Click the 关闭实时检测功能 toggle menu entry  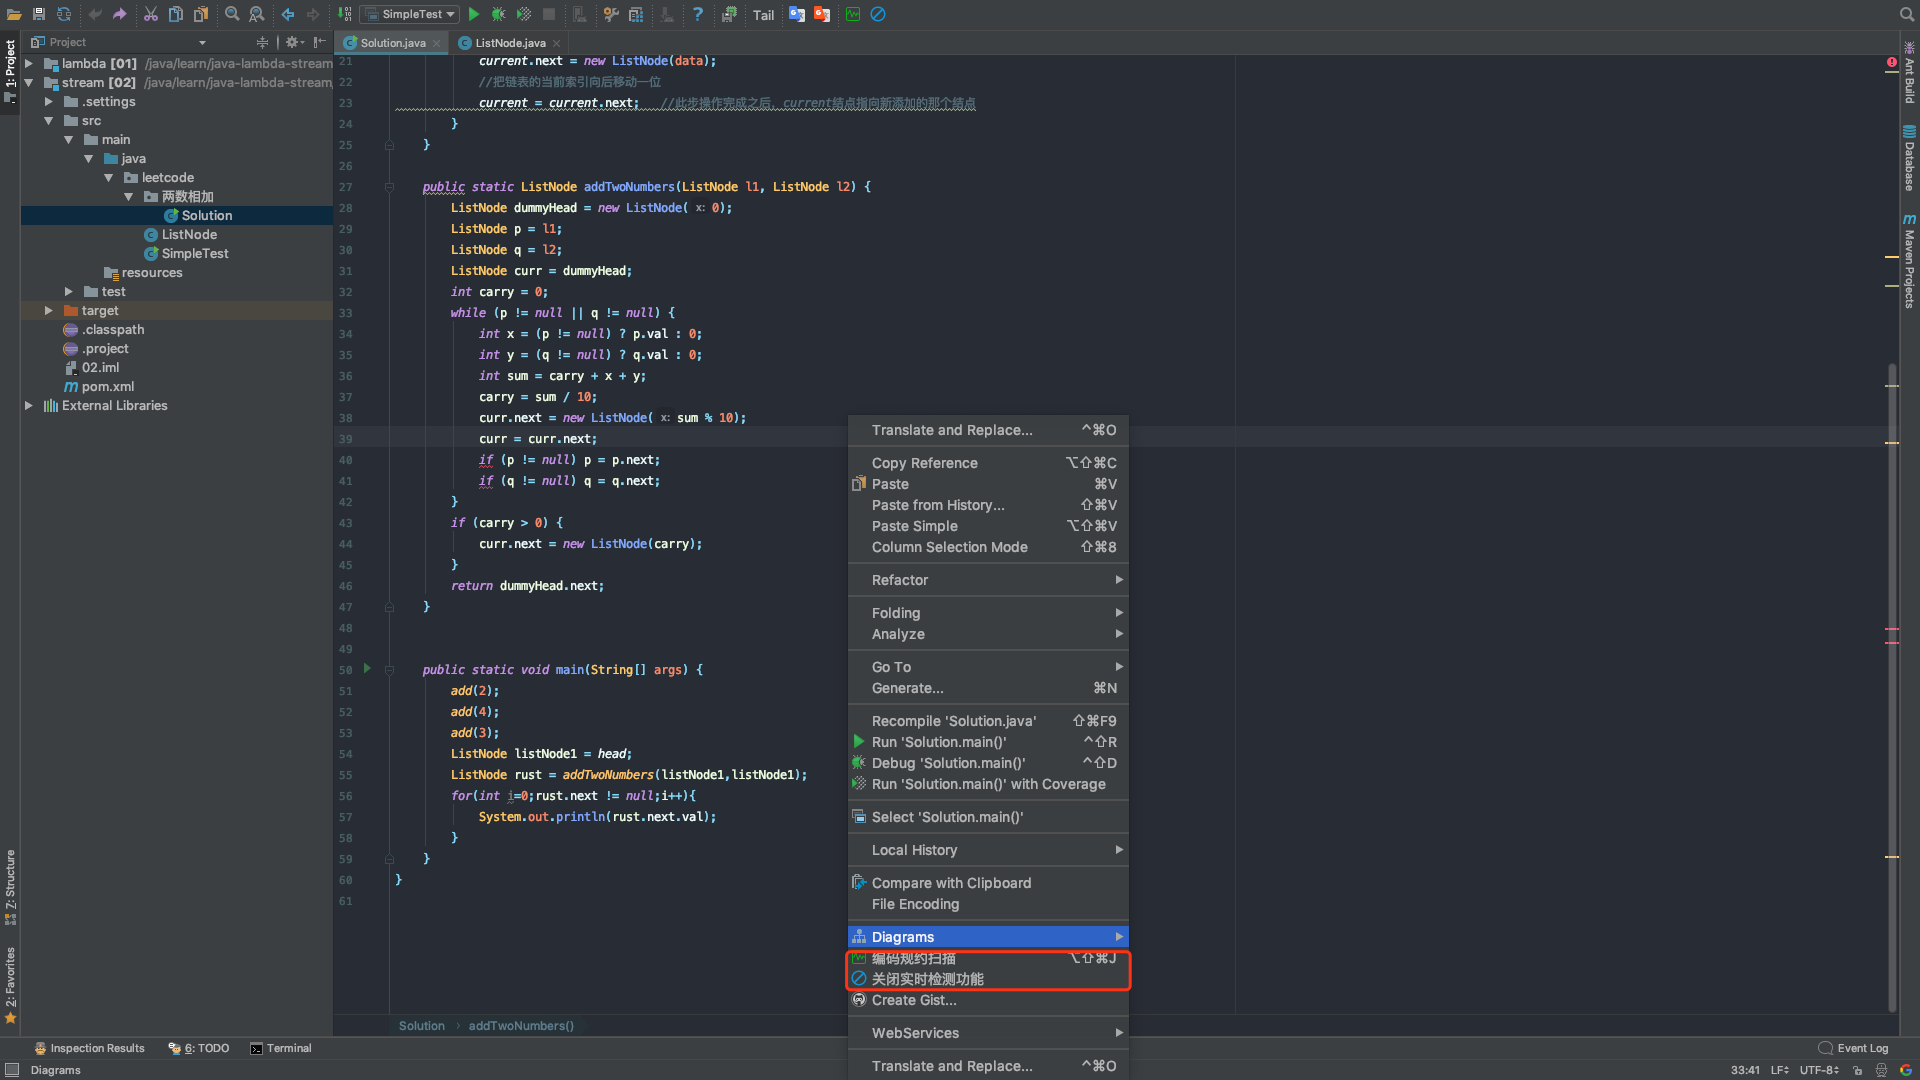(x=927, y=979)
